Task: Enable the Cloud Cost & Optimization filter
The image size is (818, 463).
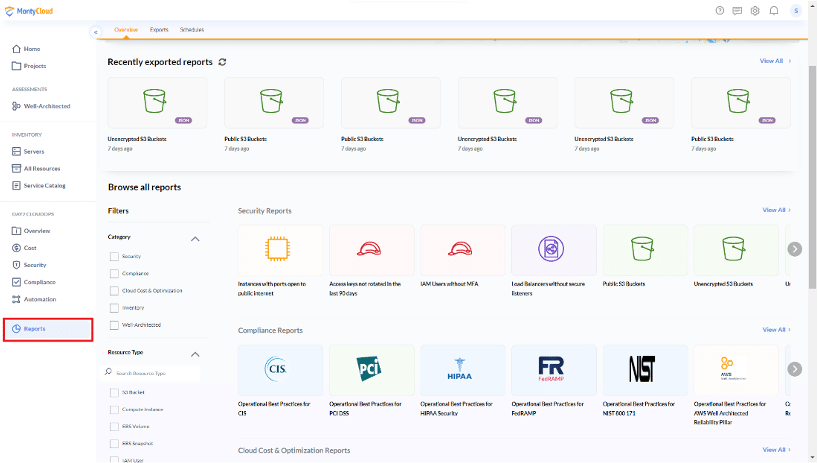Action: coord(114,290)
